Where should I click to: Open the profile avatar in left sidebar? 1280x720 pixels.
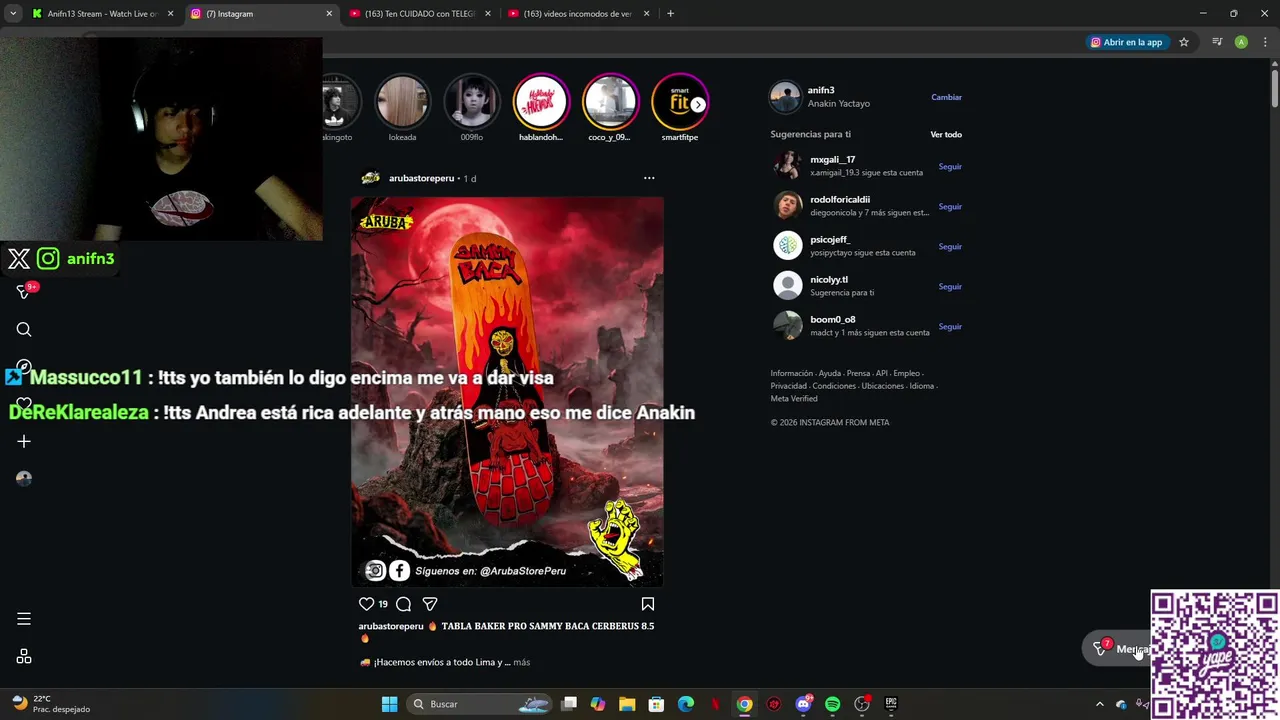tap(24, 478)
